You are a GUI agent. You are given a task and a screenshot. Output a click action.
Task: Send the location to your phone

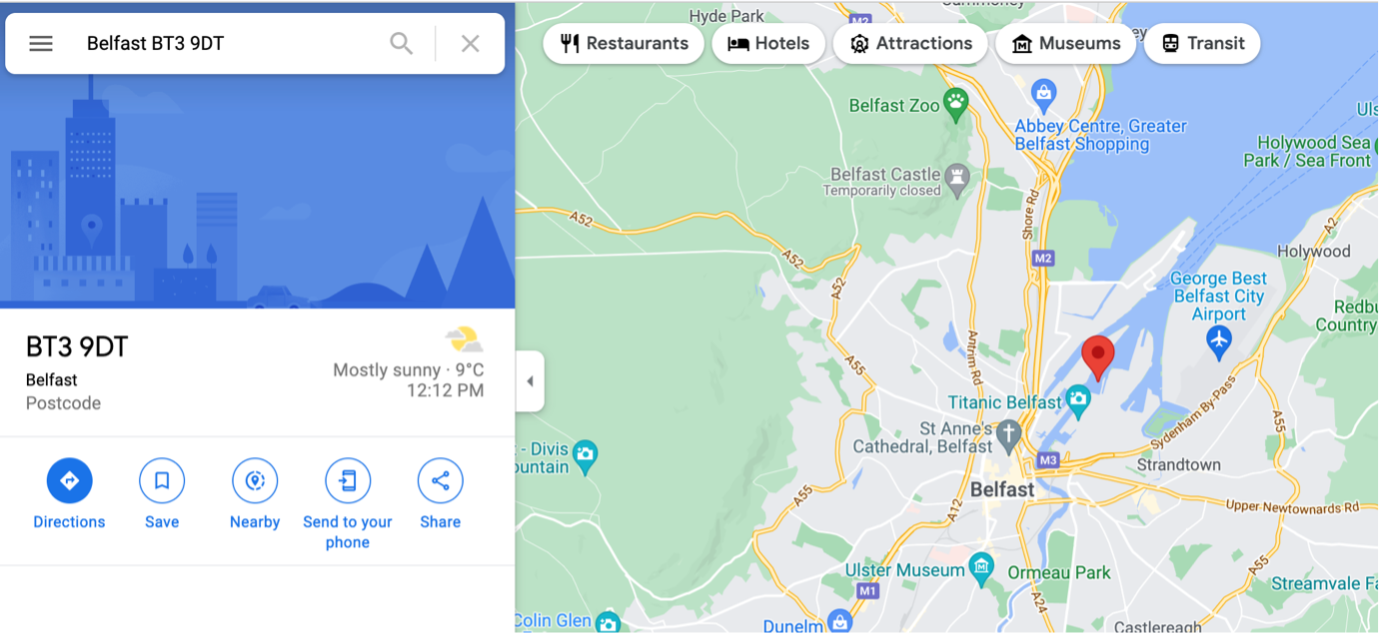pos(347,481)
